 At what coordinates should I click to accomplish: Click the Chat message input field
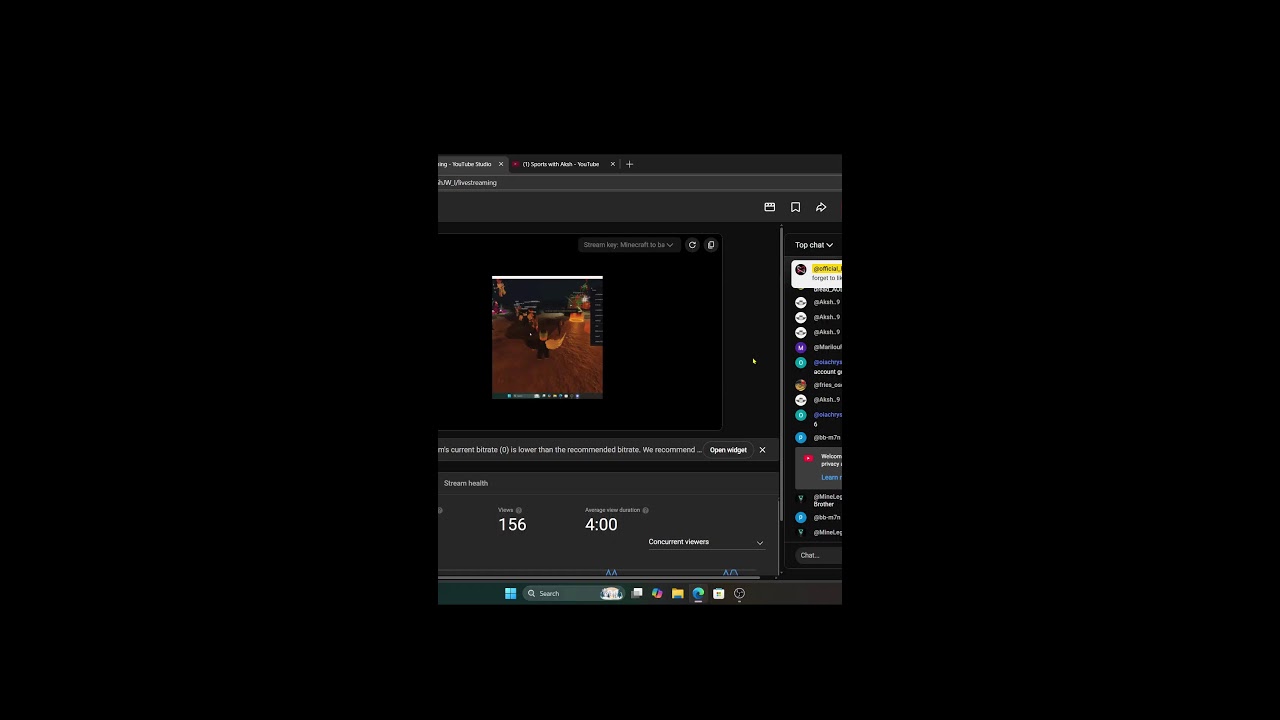819,555
